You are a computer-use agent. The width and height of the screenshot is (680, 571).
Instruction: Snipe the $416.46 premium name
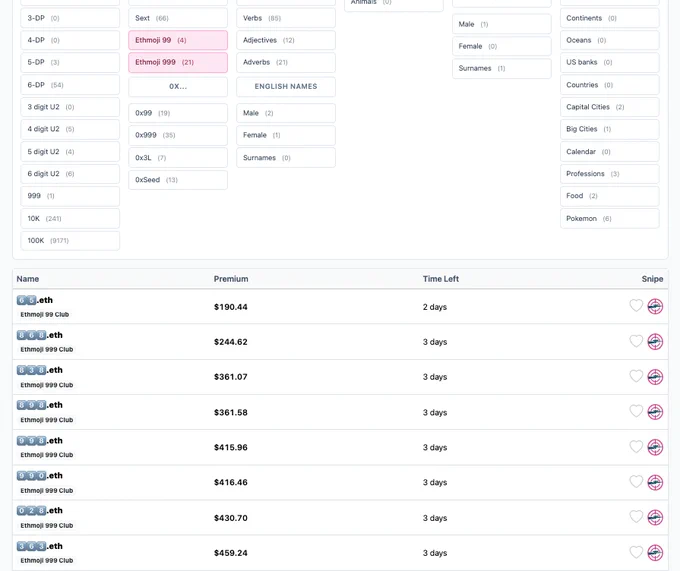(655, 482)
